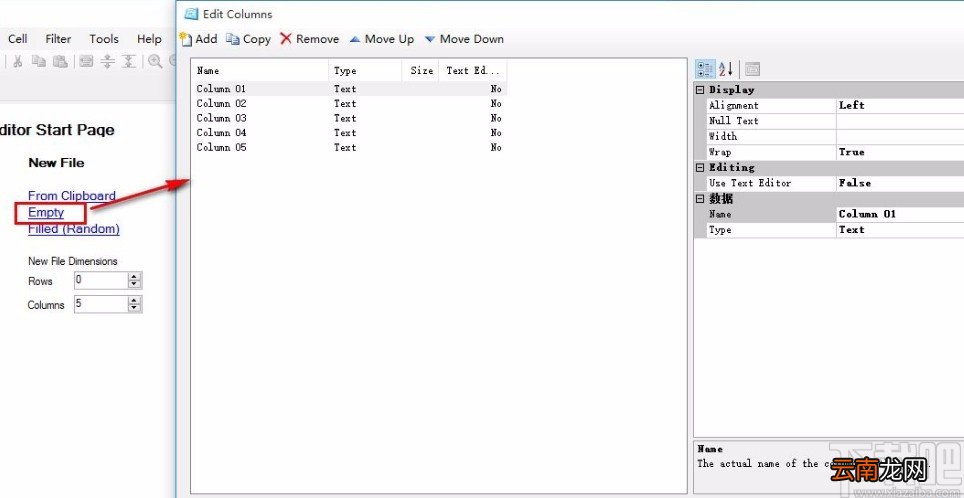Switch property grid to Categorized view

705,69
